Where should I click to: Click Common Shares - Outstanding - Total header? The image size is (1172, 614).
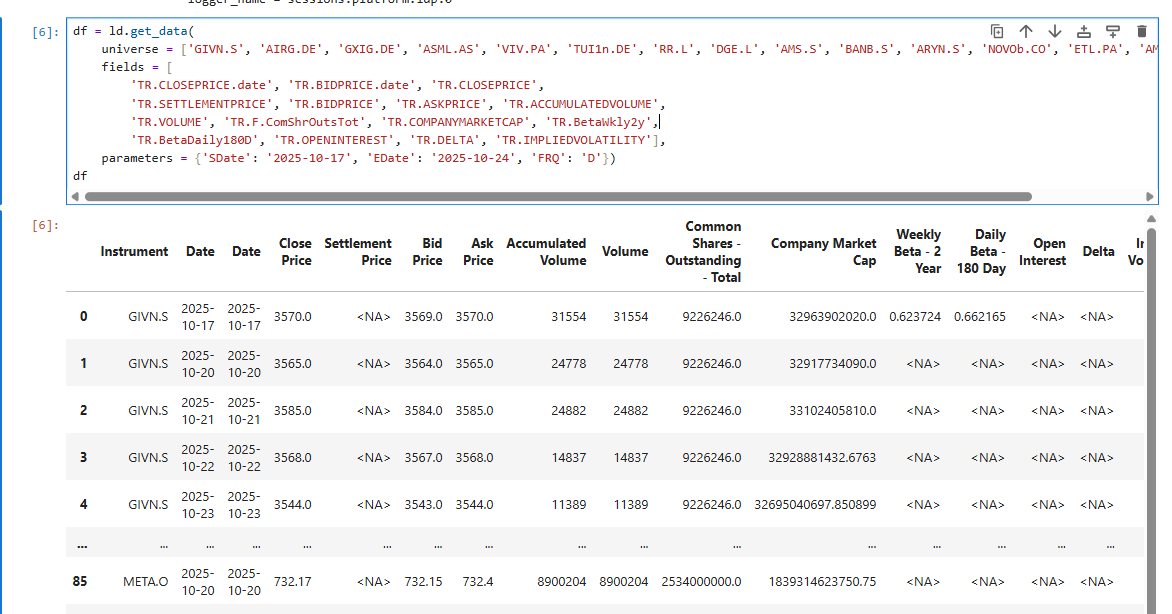tap(703, 252)
